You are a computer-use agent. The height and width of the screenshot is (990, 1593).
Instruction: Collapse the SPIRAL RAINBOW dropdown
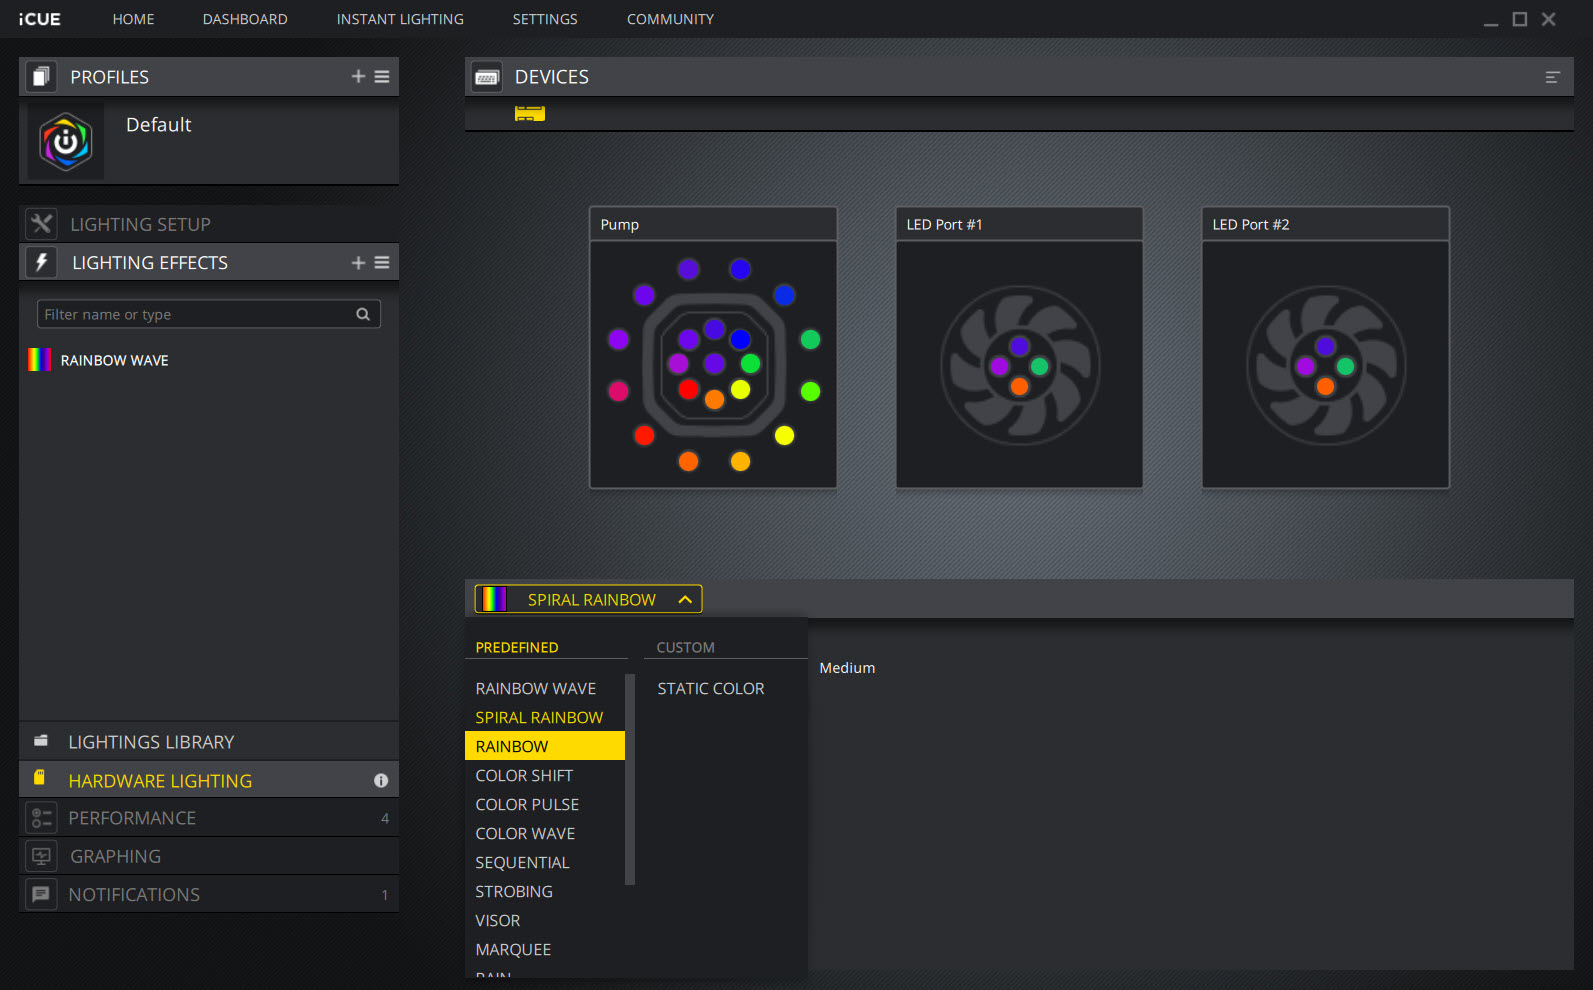click(588, 599)
